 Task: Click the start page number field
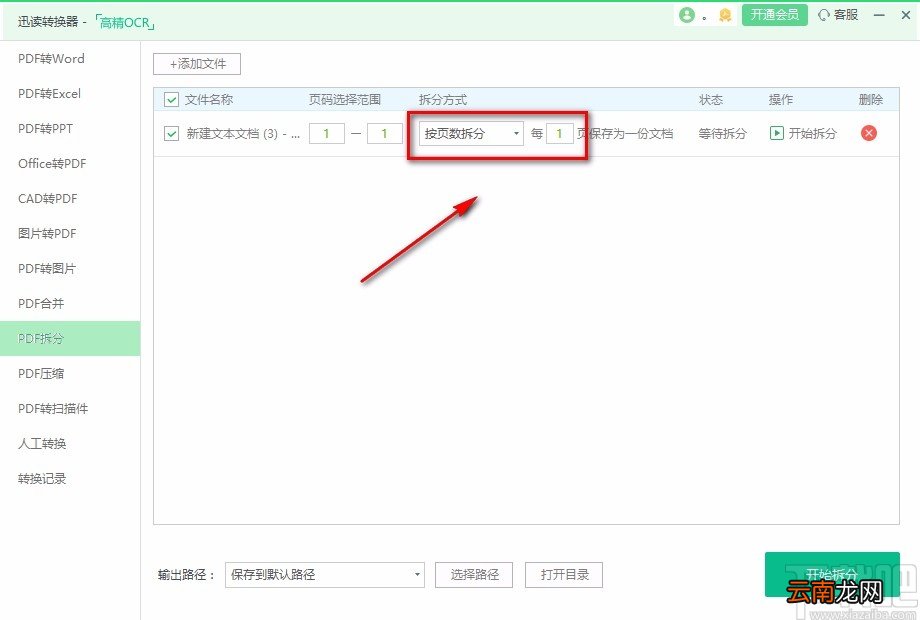[x=327, y=134]
